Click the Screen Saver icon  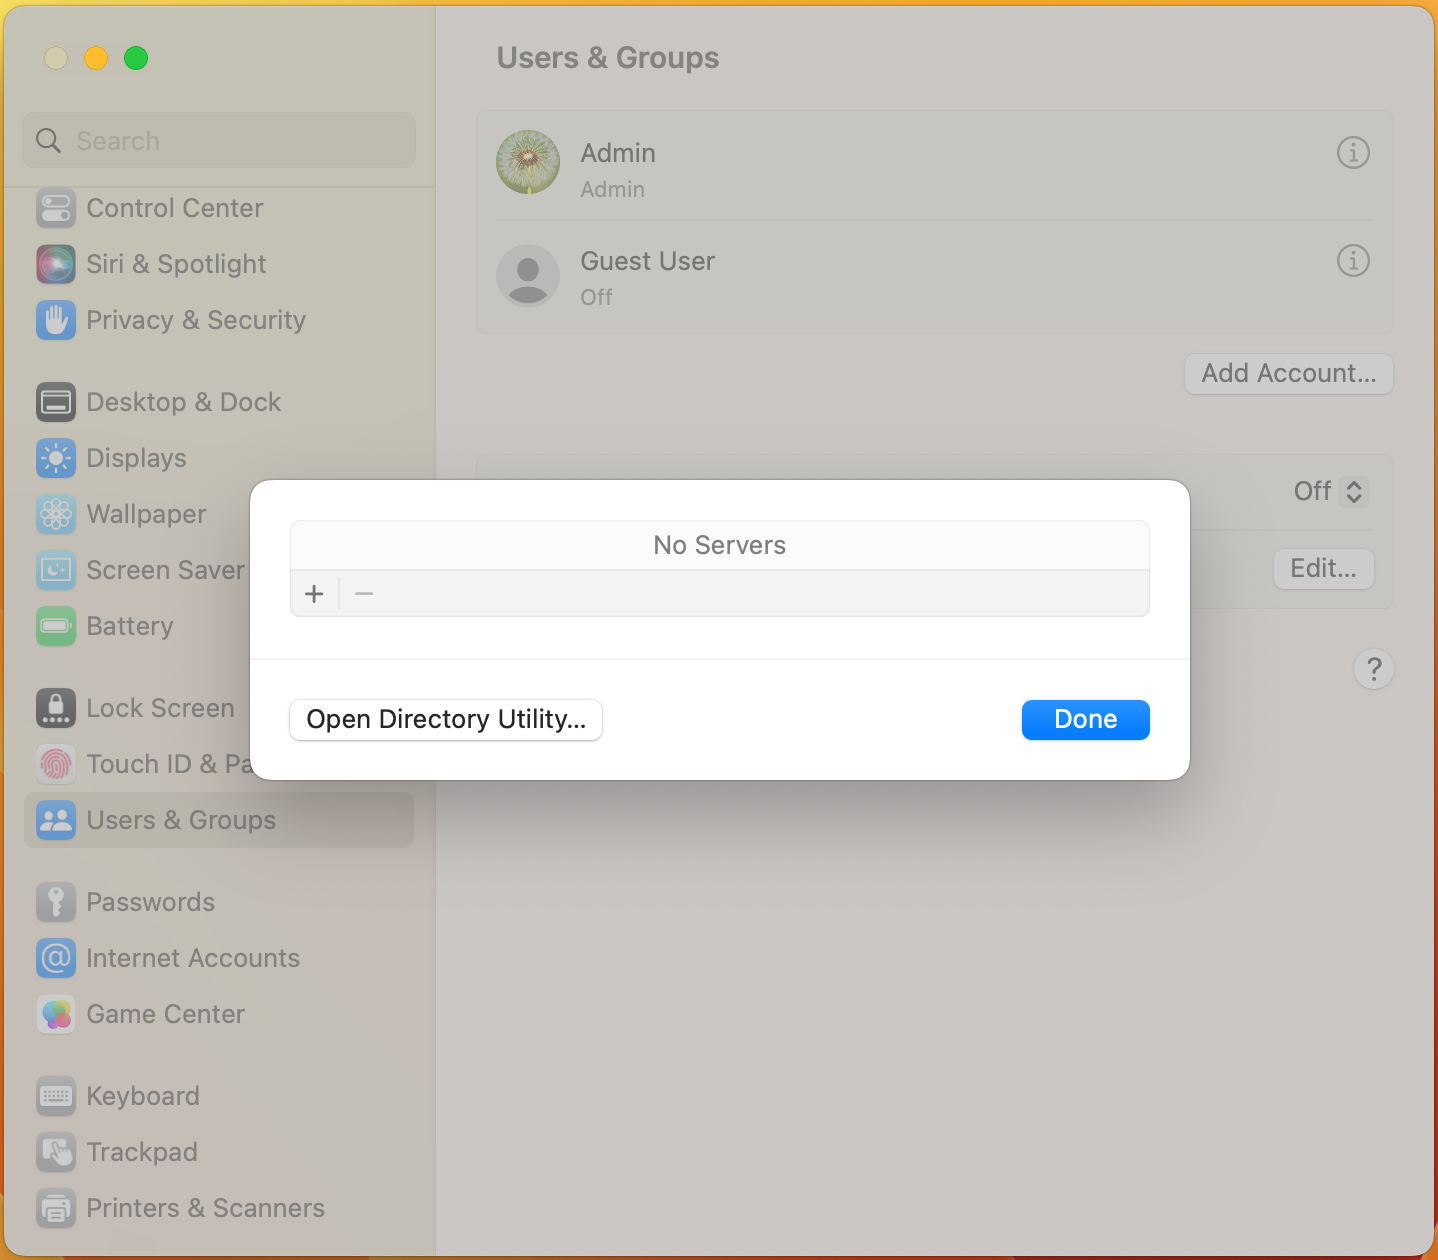[x=56, y=570]
